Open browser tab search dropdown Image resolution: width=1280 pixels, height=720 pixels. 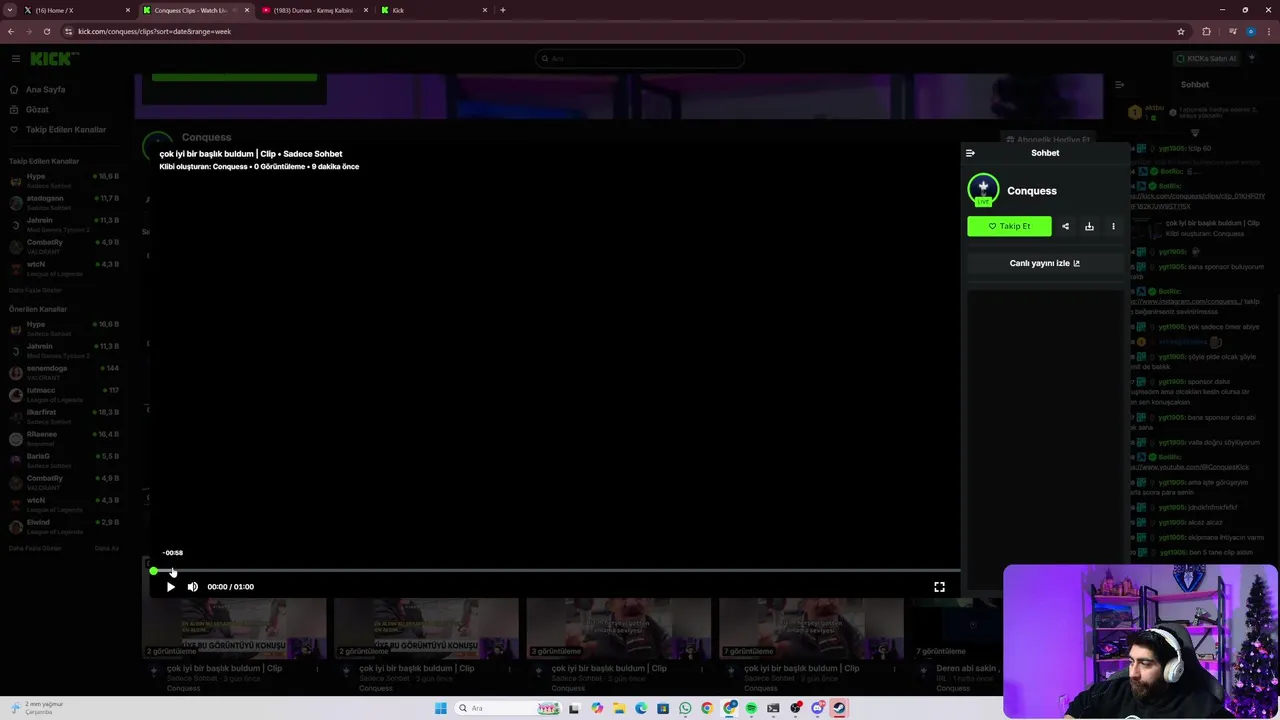(10, 10)
